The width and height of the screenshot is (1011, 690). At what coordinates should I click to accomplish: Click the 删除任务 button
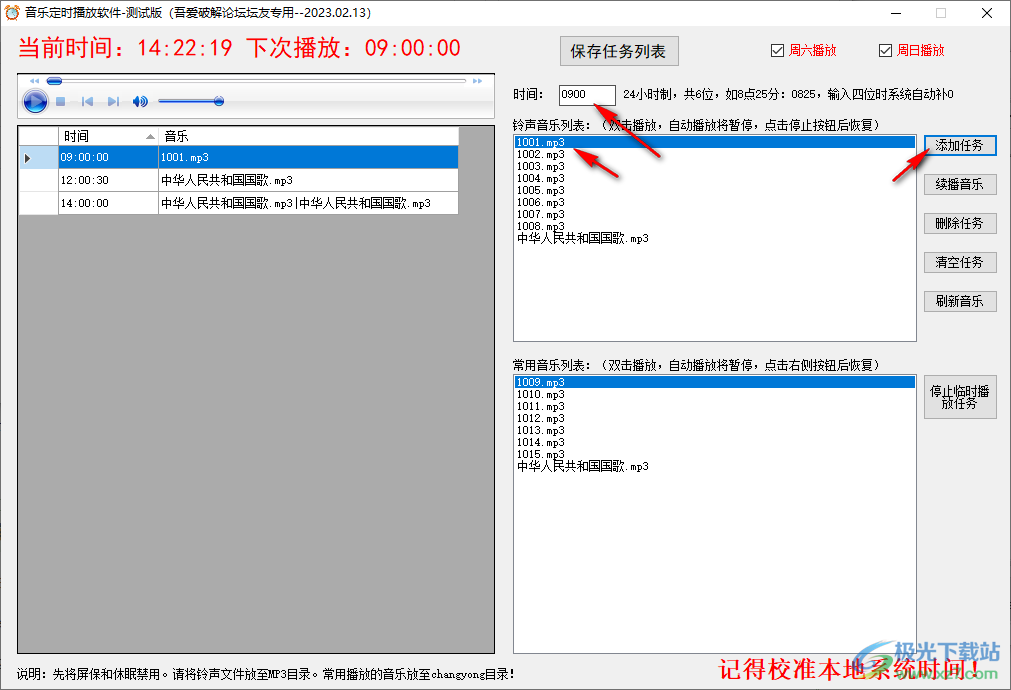click(x=960, y=223)
